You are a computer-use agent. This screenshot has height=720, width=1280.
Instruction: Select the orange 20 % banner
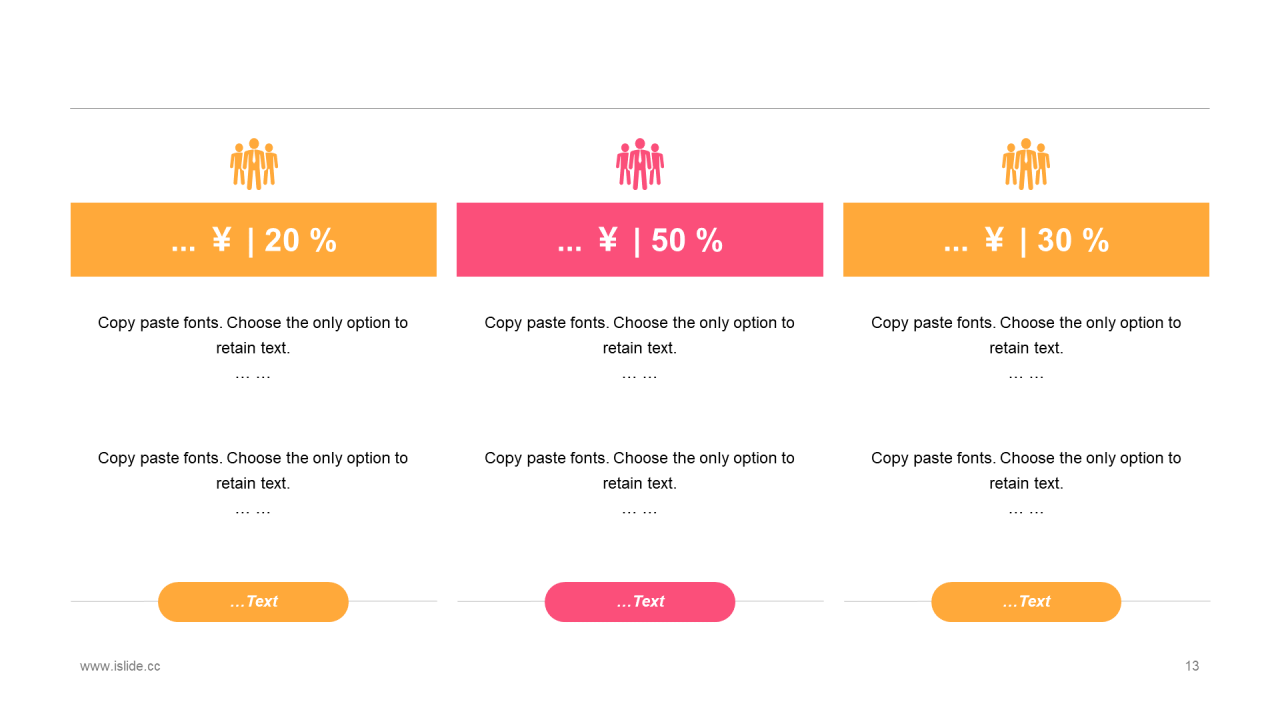pos(253,240)
